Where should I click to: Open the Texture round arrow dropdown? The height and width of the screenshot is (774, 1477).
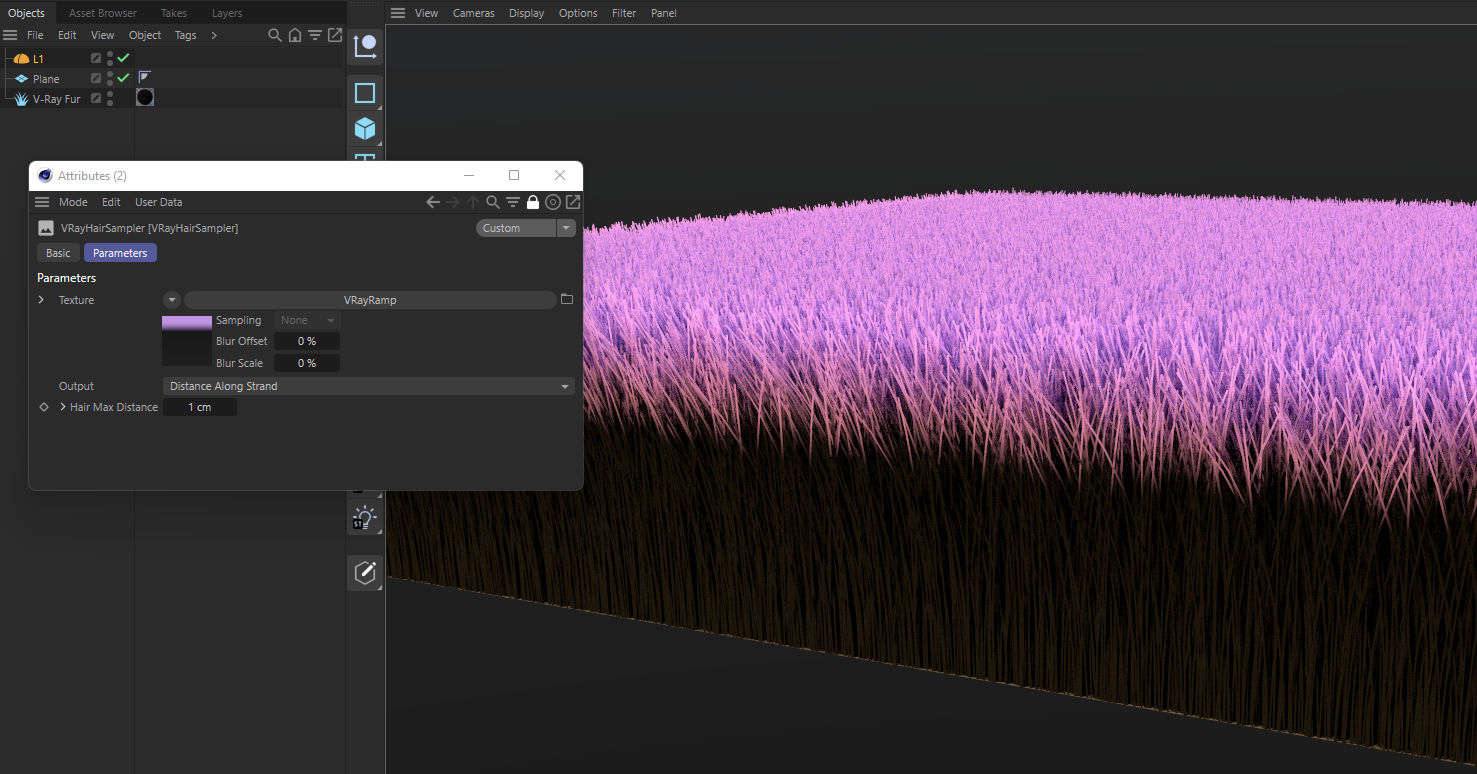pos(172,300)
